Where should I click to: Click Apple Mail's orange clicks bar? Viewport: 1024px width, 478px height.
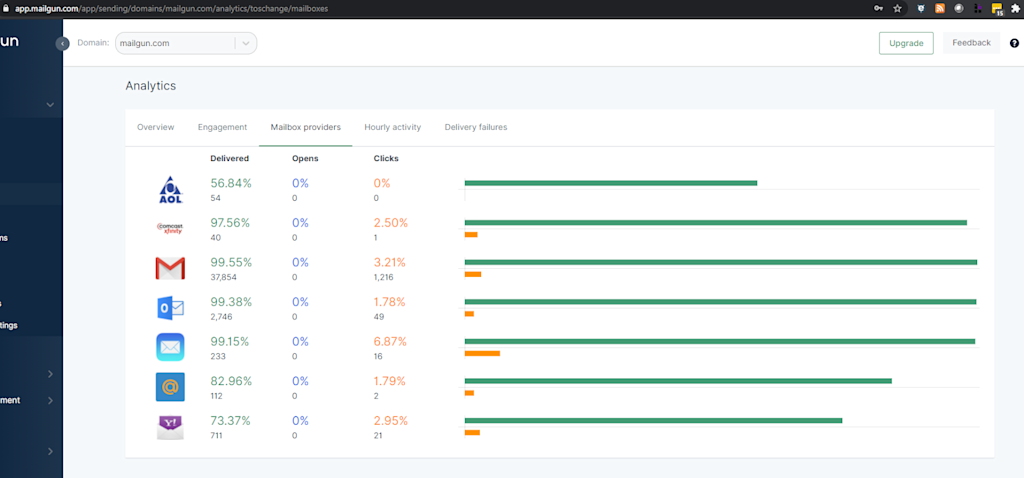point(482,353)
